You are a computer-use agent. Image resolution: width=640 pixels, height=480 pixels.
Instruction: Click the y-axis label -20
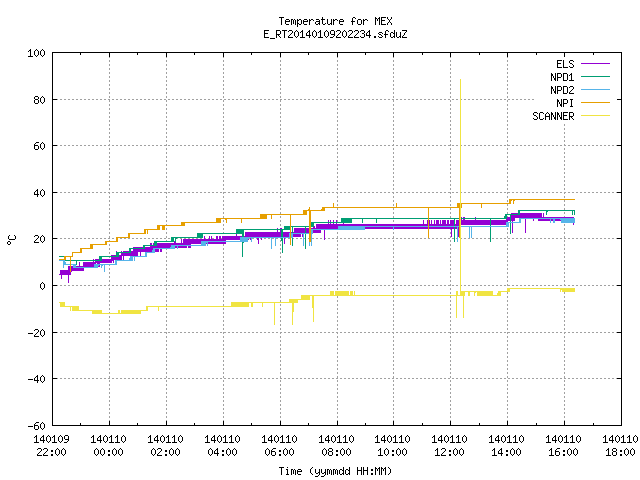coord(36,333)
